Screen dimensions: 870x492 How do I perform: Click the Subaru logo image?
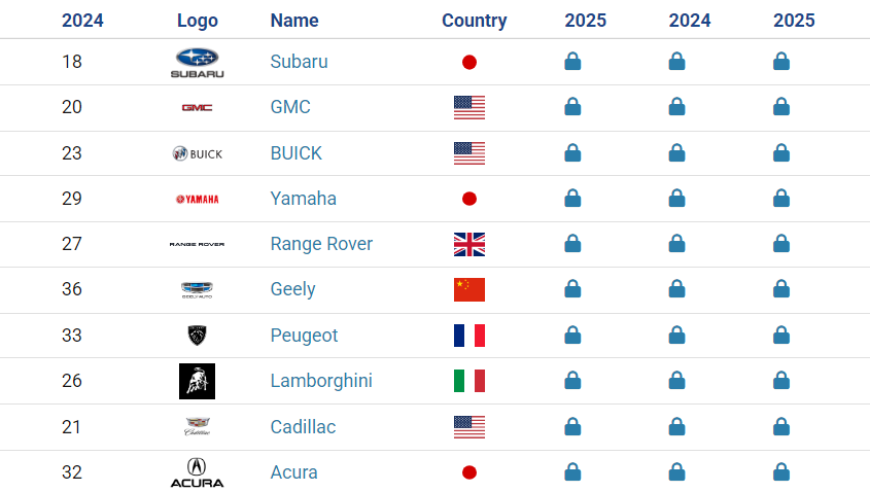click(x=197, y=63)
